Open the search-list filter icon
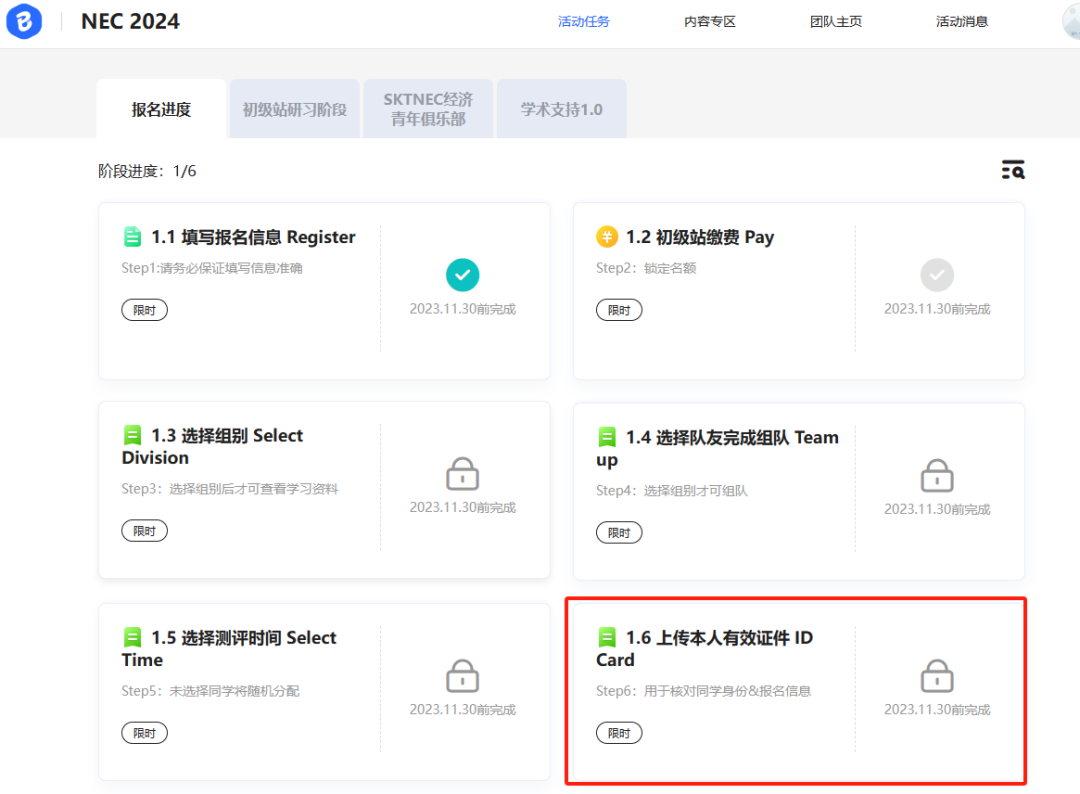This screenshot has height=794, width=1080. click(1012, 169)
